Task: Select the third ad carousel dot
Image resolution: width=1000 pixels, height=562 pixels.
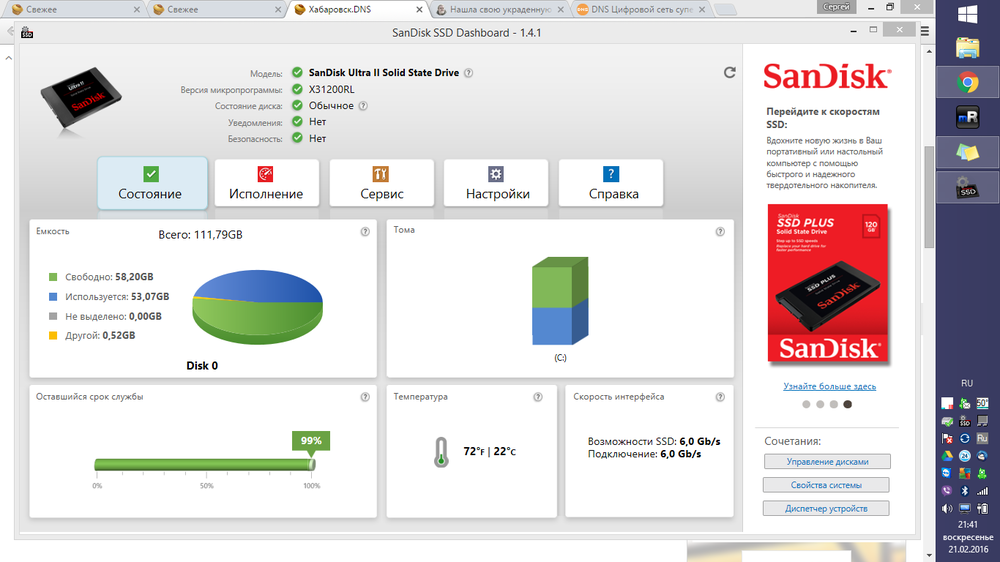Action: [x=834, y=404]
